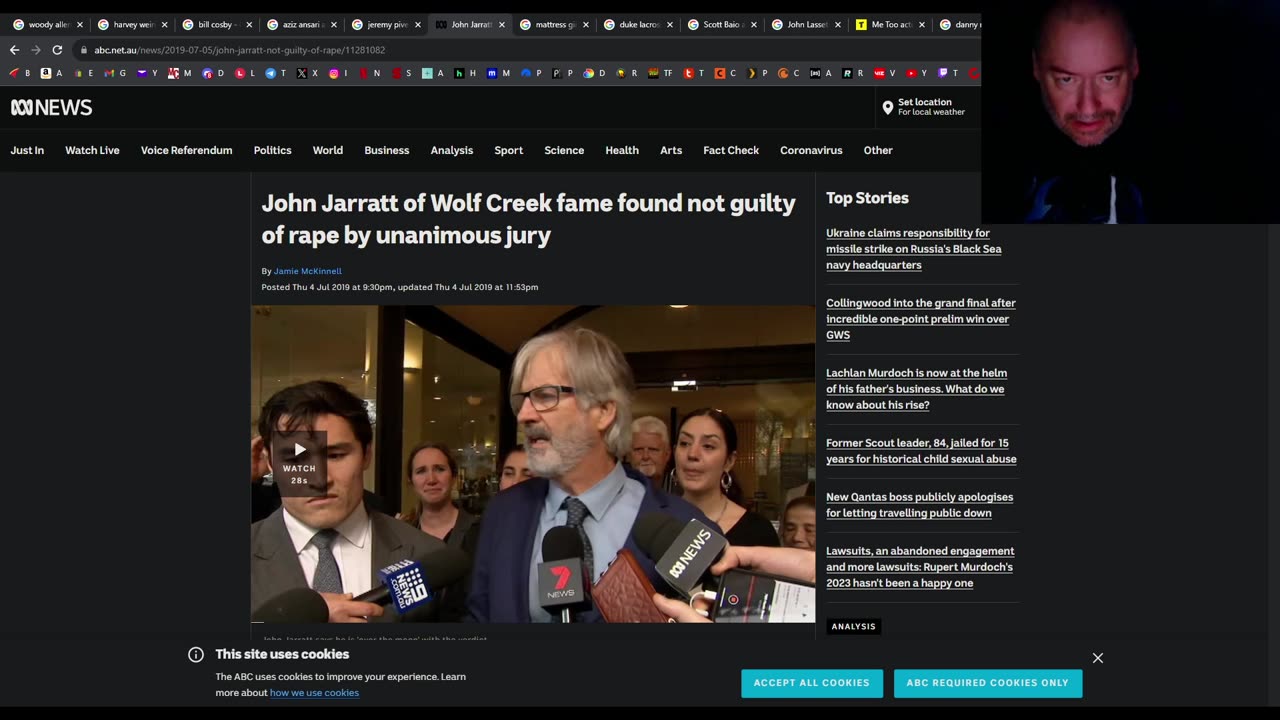
Task: Open the Fact Check section
Action: click(x=731, y=150)
